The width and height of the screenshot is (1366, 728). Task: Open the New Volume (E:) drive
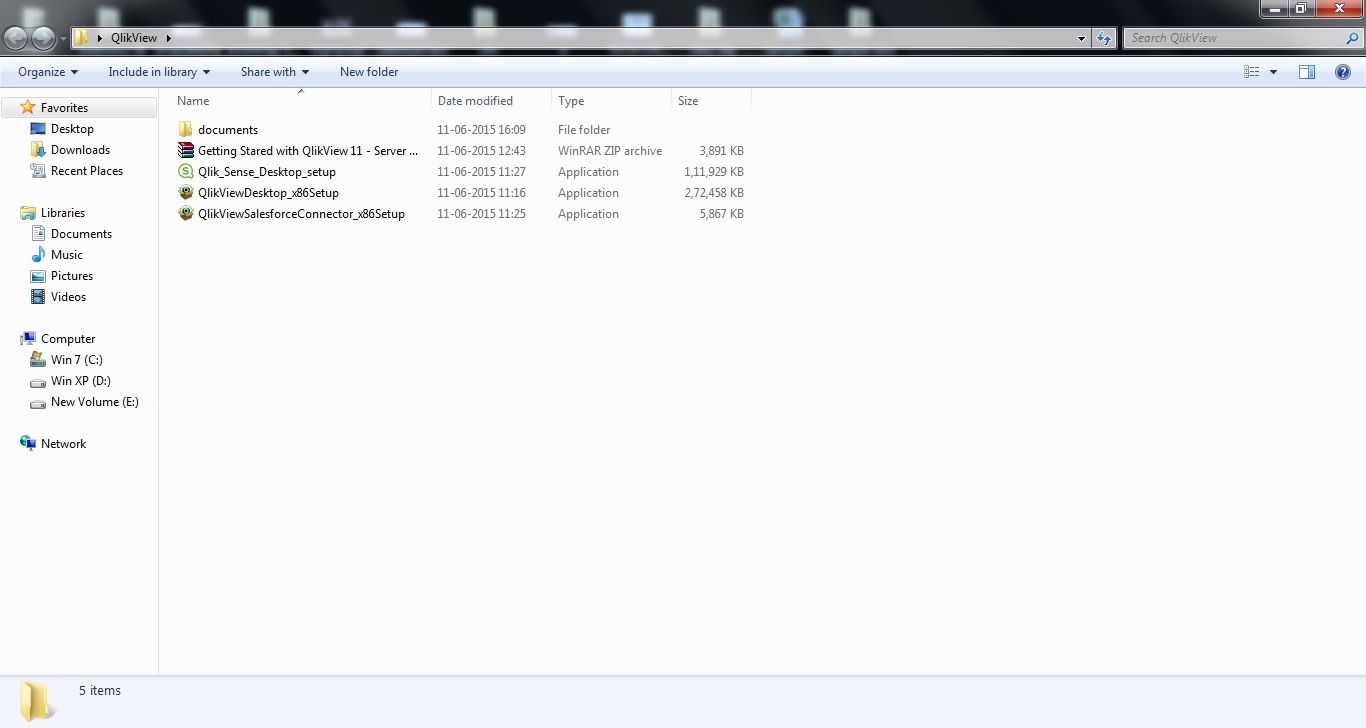pos(84,402)
